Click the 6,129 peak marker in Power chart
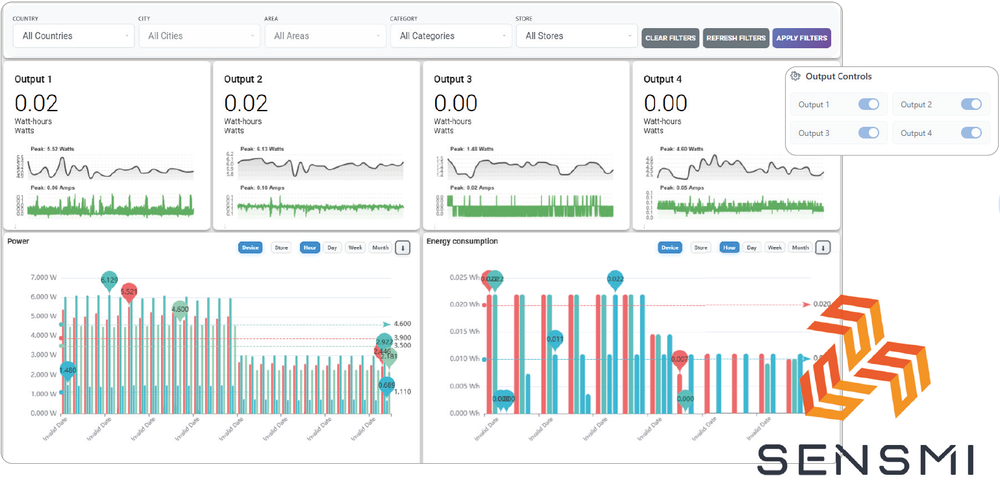This screenshot has height=488, width=1000. (109, 281)
